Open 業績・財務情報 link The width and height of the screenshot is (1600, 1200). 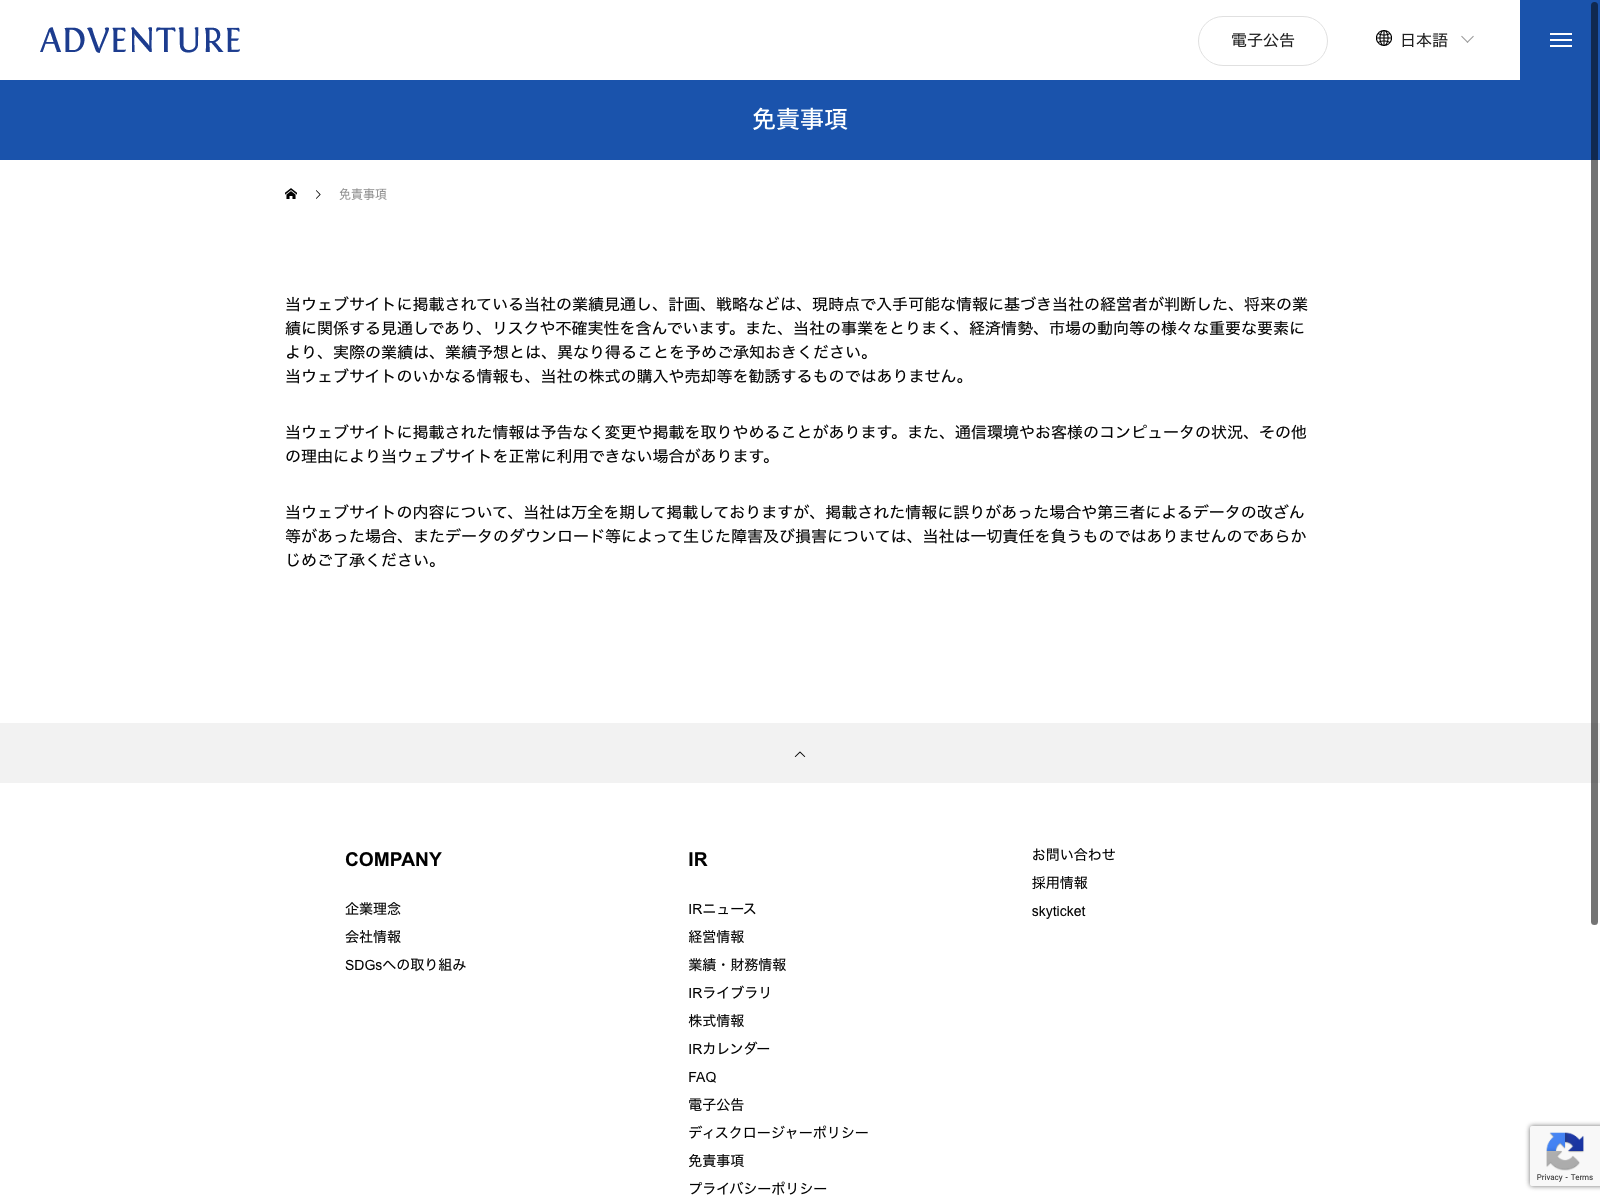click(737, 965)
